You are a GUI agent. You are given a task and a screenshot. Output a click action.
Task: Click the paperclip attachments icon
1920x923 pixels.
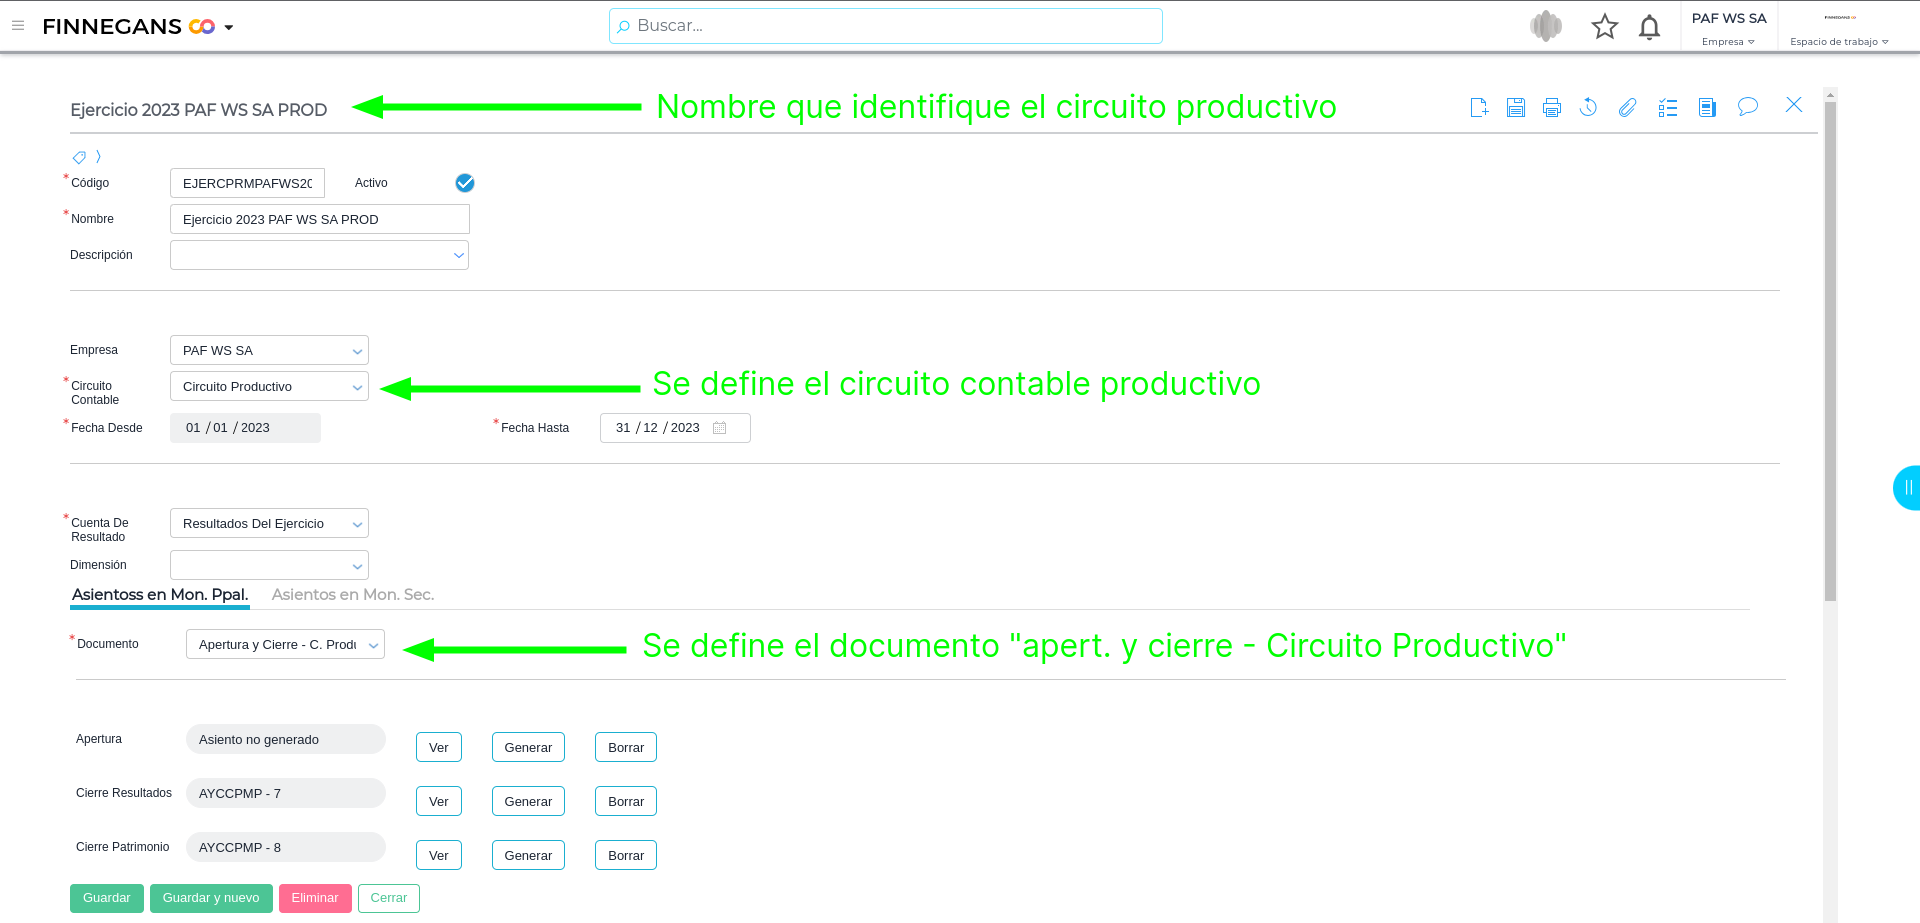[1628, 108]
